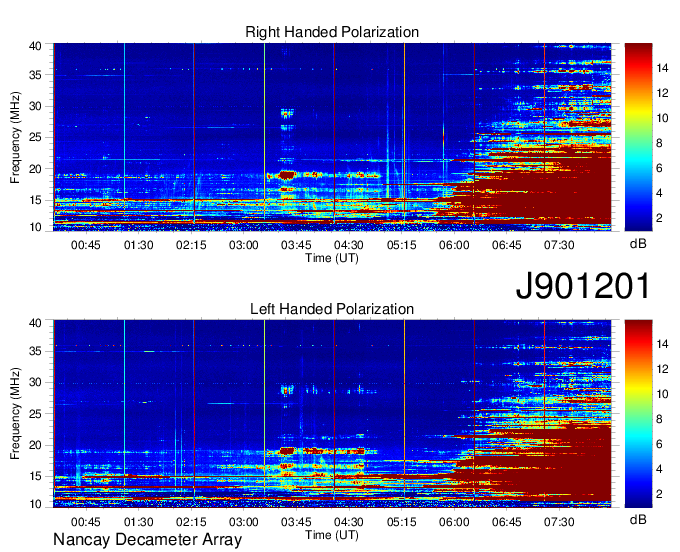Click the 8 dB tick on Right Handed colorbar
680x552 pixels.
(x=660, y=143)
